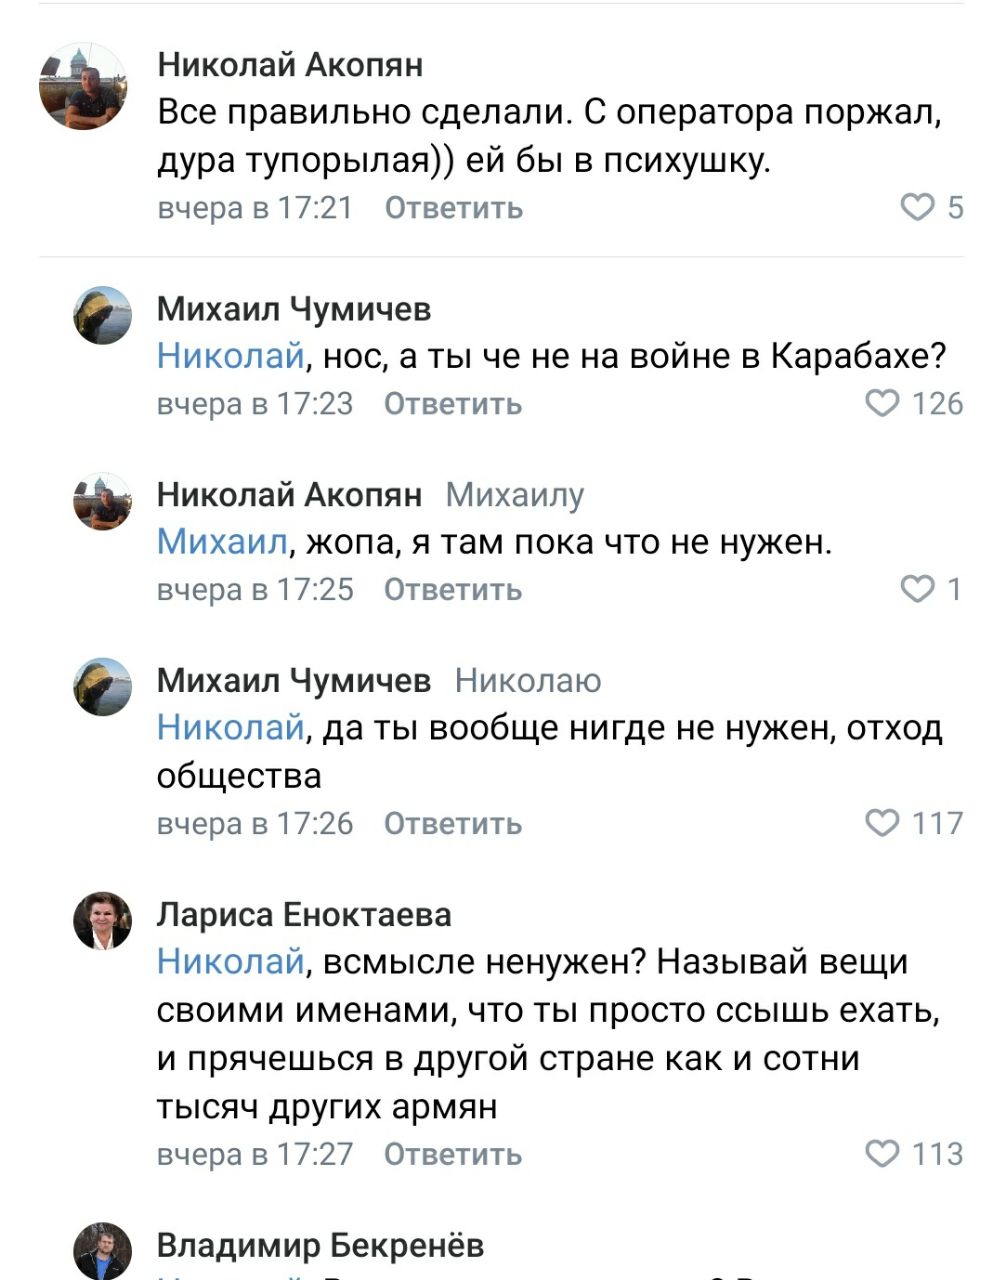
Task: Open Николай Акопян's avatar on top comment
Action: tap(83, 87)
